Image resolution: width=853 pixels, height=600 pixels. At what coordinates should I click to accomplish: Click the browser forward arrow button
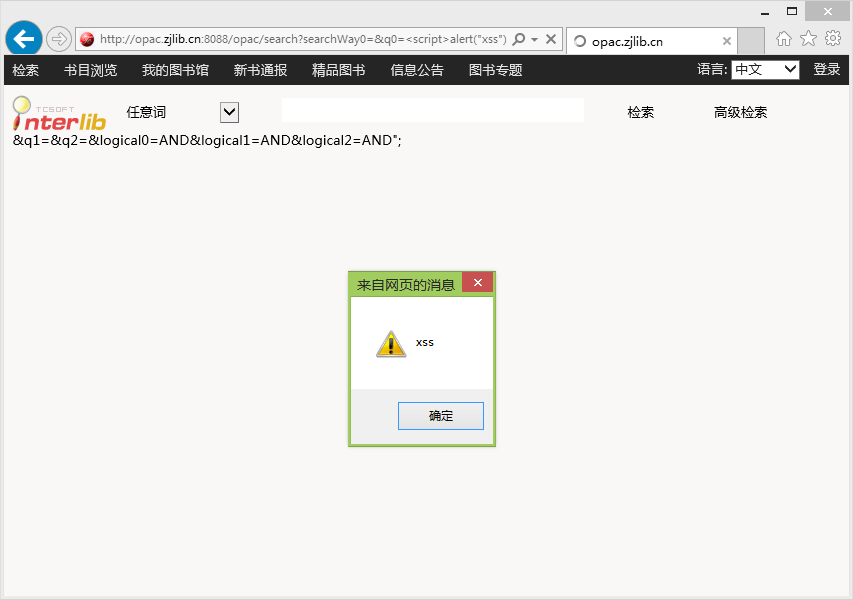click(x=58, y=39)
